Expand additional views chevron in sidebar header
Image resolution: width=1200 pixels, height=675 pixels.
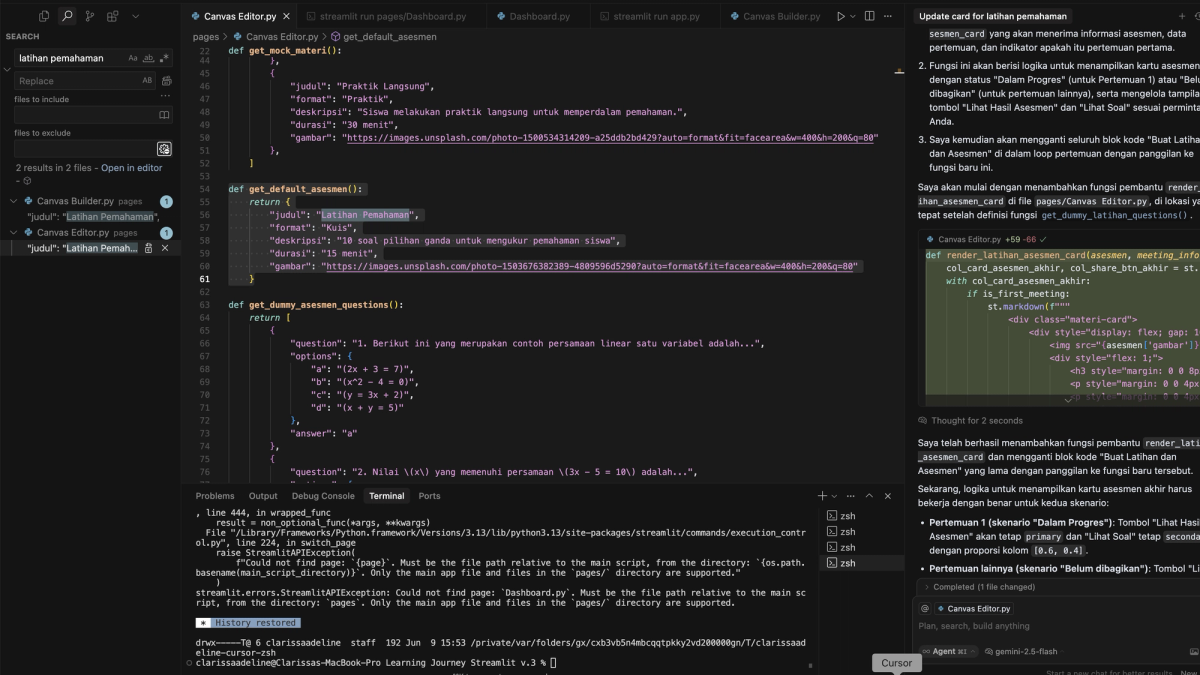(136, 16)
